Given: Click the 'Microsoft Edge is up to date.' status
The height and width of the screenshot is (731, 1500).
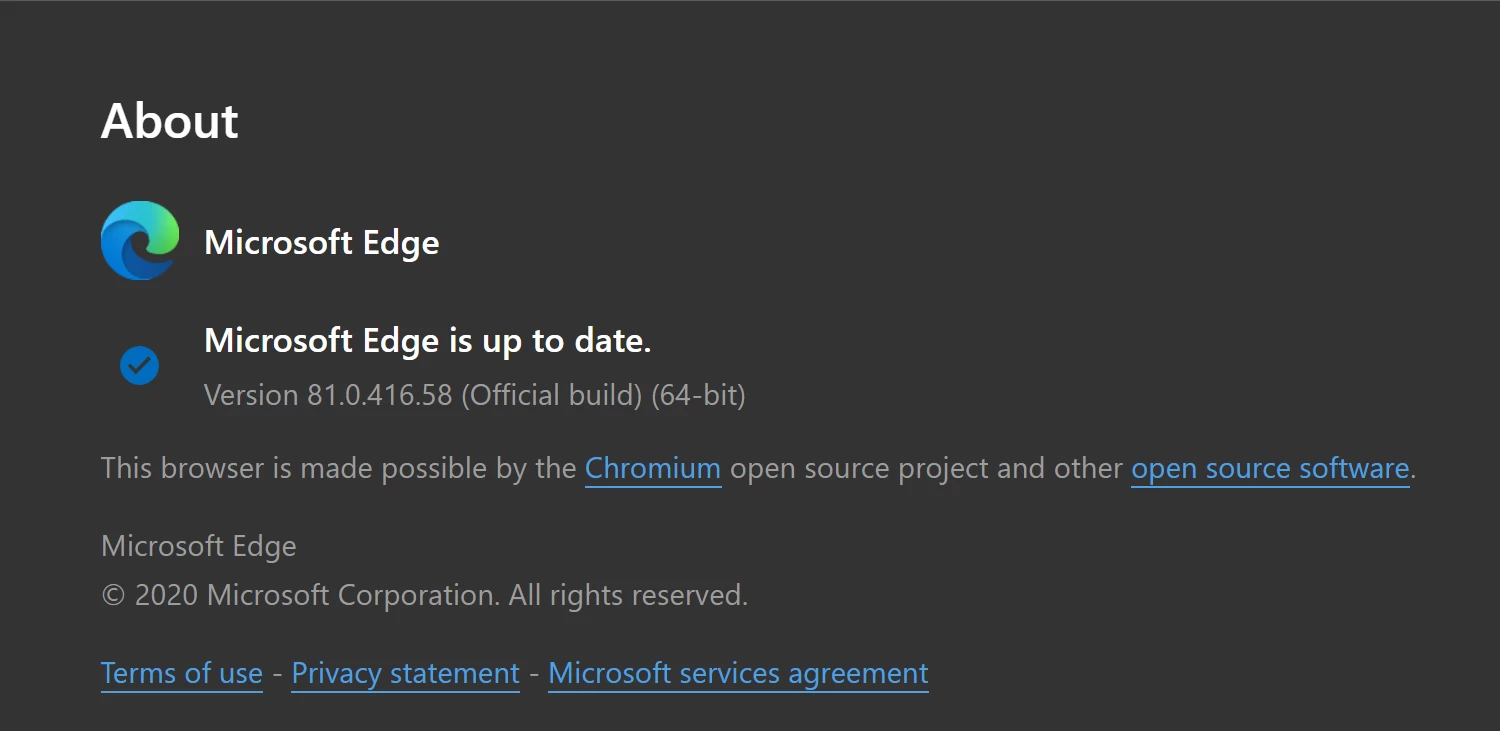Looking at the screenshot, I should [427, 341].
